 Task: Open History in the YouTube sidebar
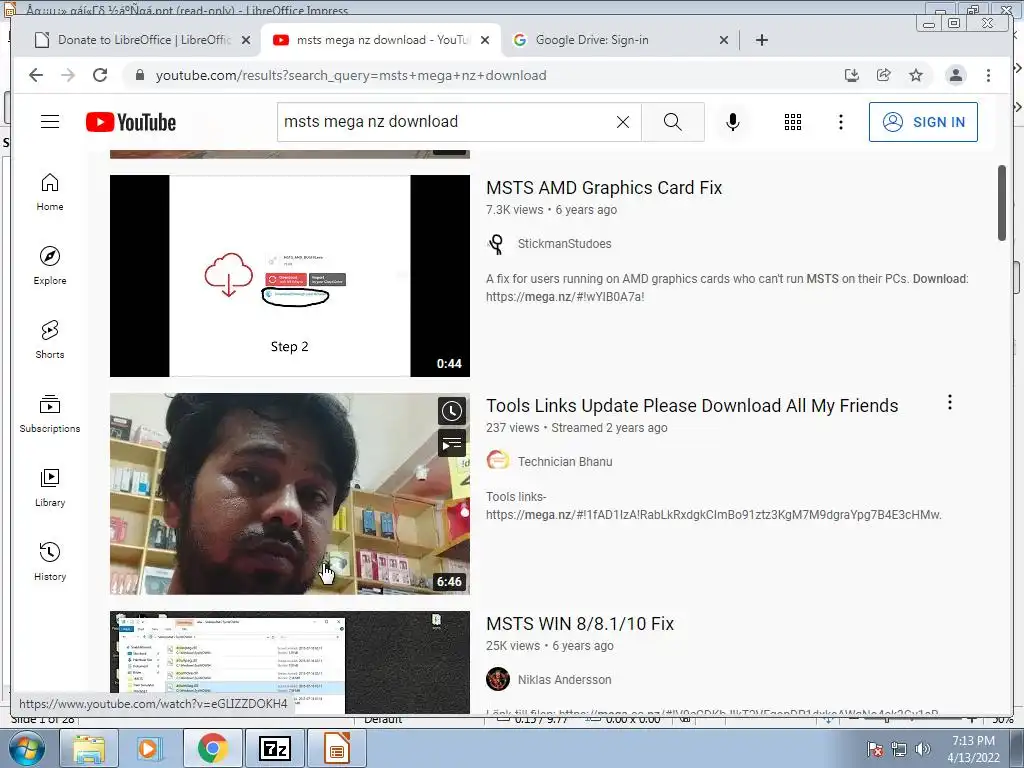point(50,562)
